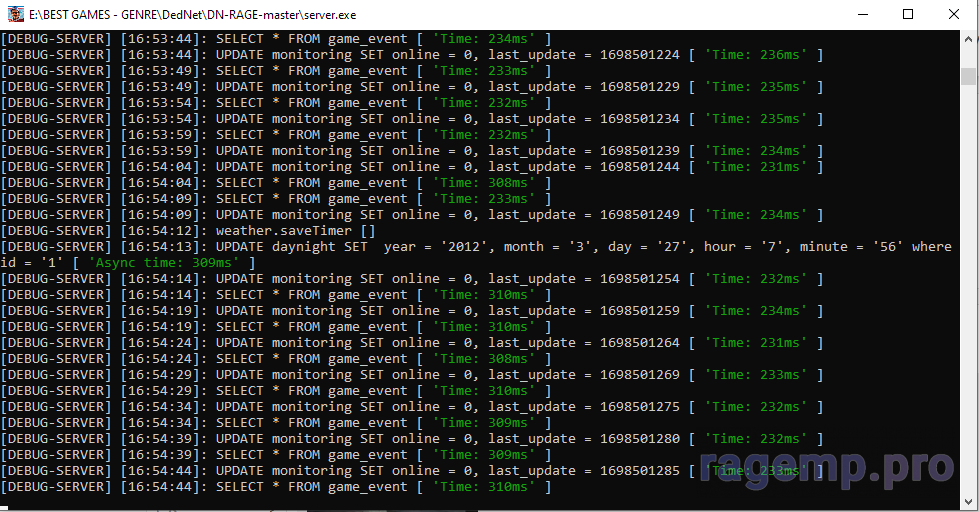Image resolution: width=979 pixels, height=512 pixels.
Task: Click the weather.saveTimer log line
Action: (188, 230)
